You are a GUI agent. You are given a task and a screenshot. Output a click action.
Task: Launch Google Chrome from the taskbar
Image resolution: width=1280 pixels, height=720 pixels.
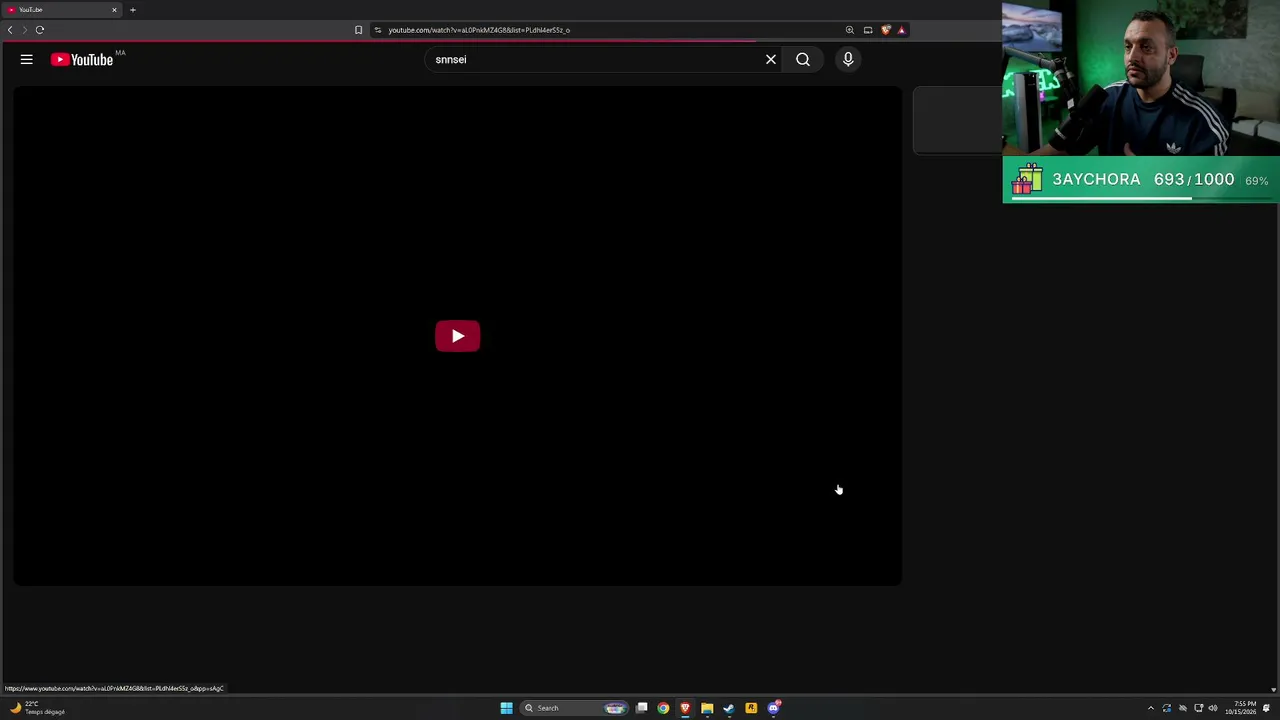click(663, 708)
